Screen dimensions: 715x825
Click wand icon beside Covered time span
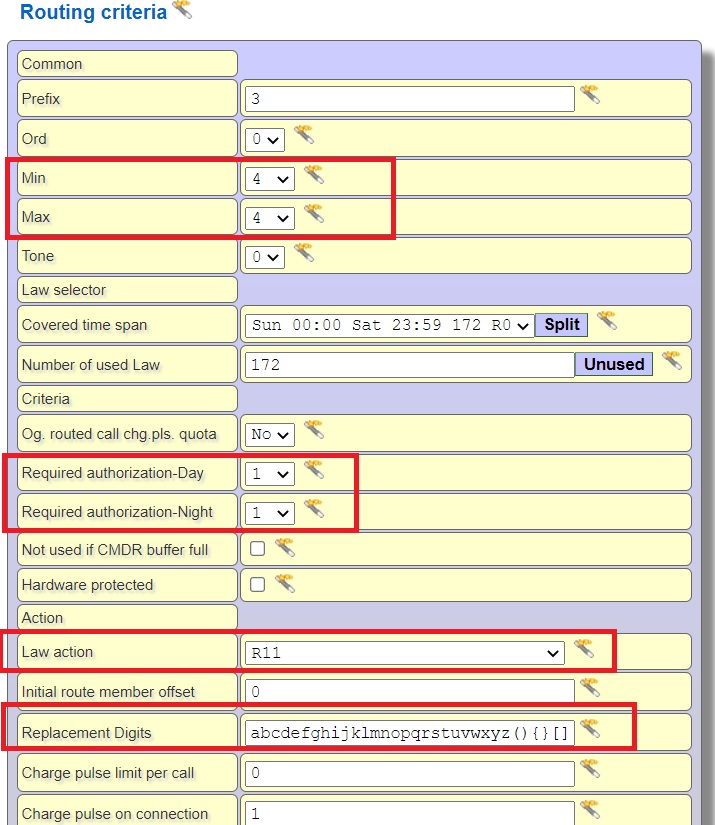pyautogui.click(x=606, y=322)
